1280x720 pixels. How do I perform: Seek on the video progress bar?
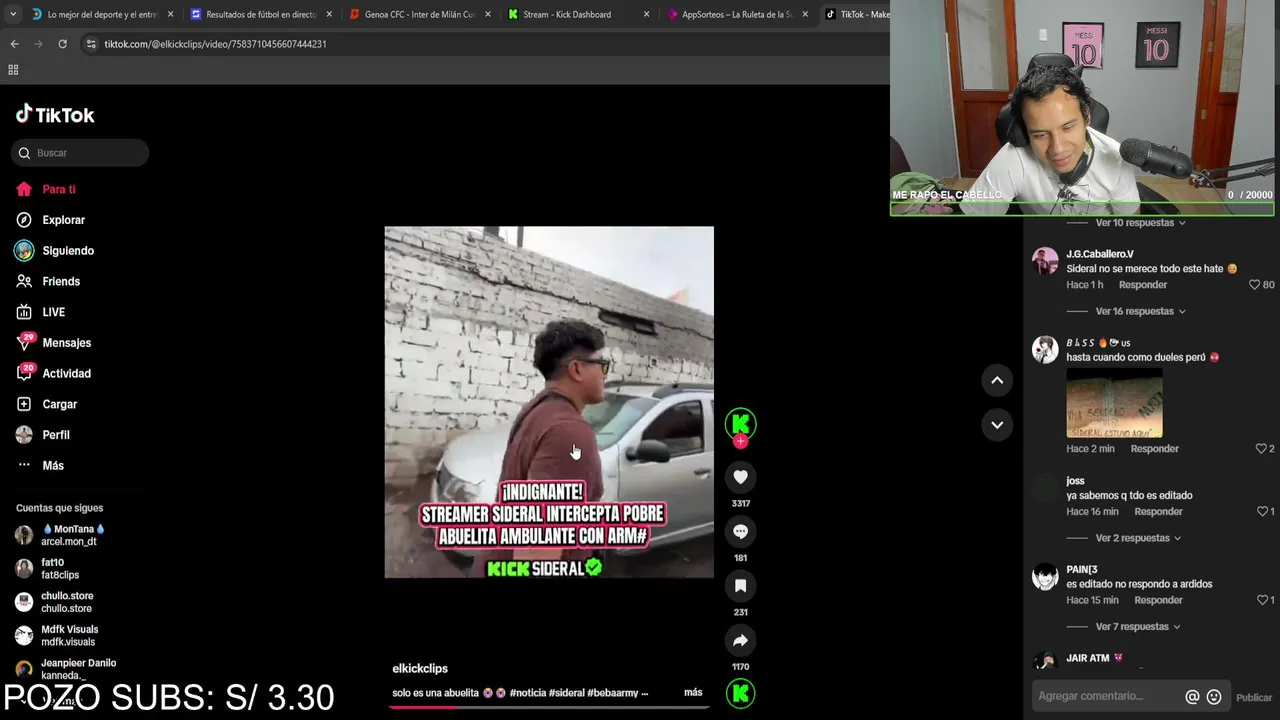pos(549,707)
